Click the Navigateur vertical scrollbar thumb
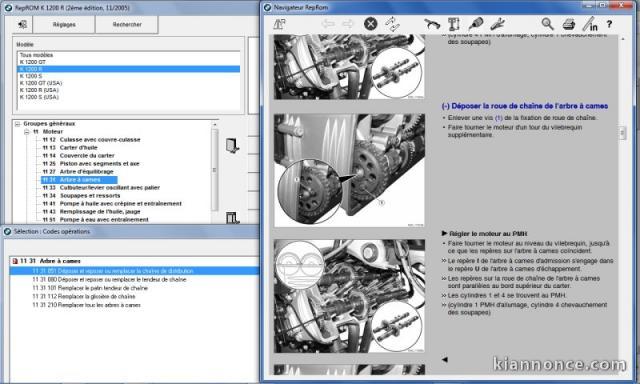 pyautogui.click(x=622, y=133)
